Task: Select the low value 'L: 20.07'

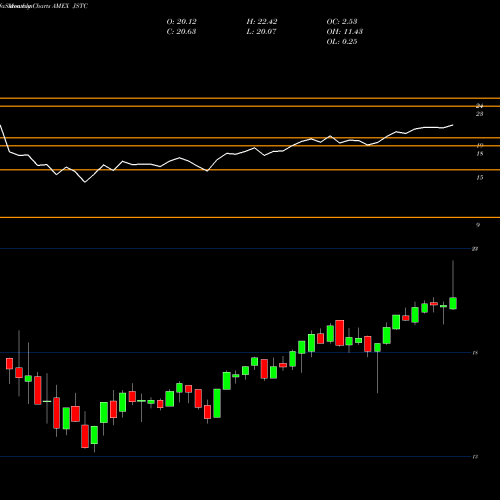Action: click(x=262, y=32)
